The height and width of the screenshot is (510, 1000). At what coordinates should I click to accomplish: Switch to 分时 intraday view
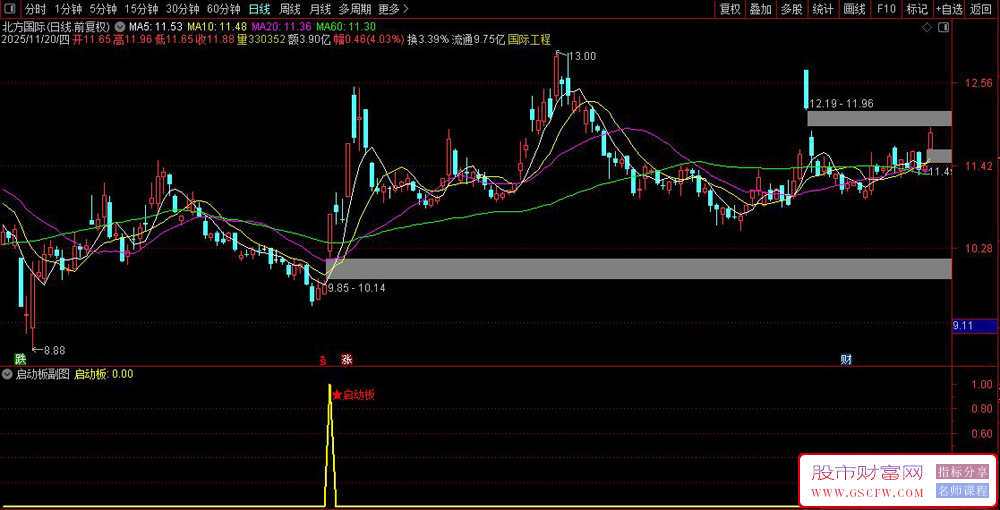(36, 9)
